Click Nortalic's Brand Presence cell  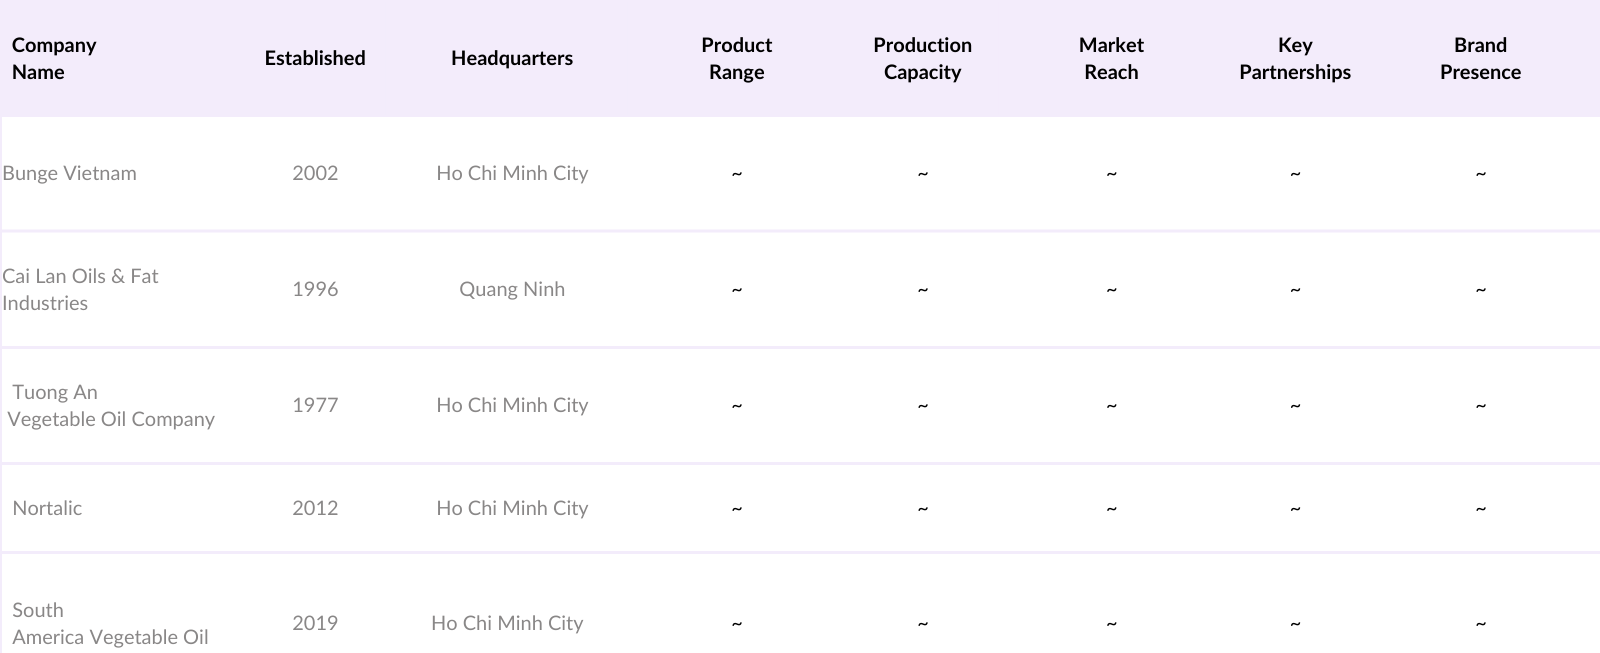click(x=1480, y=509)
